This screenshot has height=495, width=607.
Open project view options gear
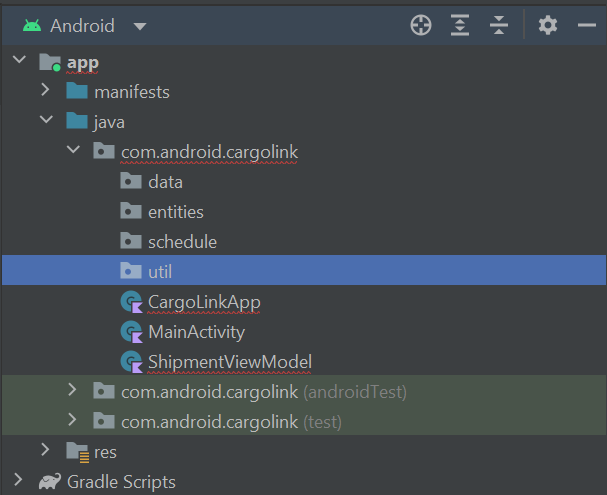coord(548,26)
